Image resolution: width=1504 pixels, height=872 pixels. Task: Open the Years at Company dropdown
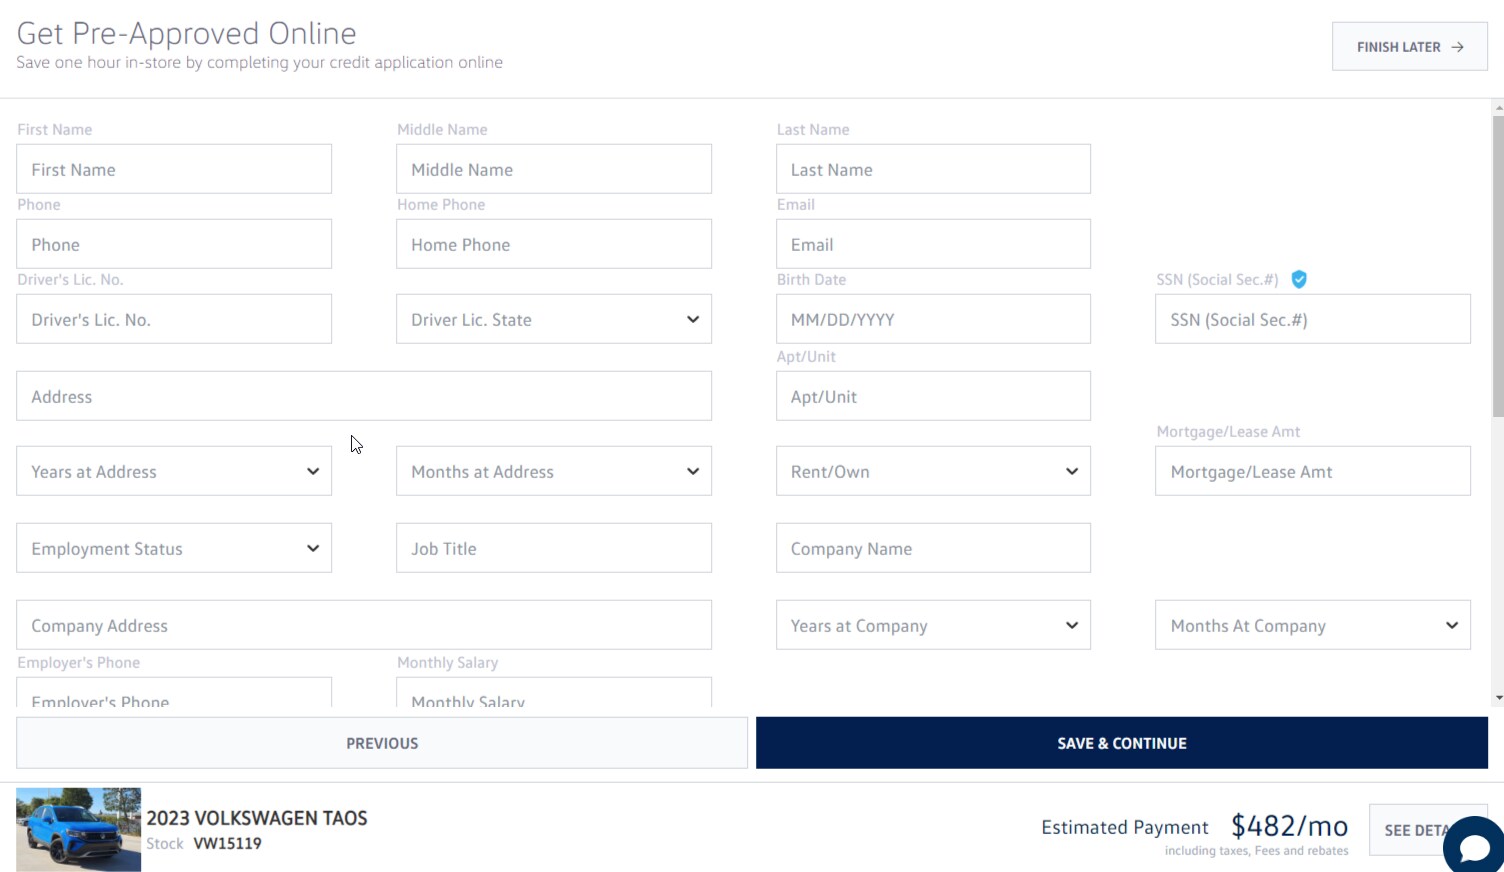[x=933, y=626]
